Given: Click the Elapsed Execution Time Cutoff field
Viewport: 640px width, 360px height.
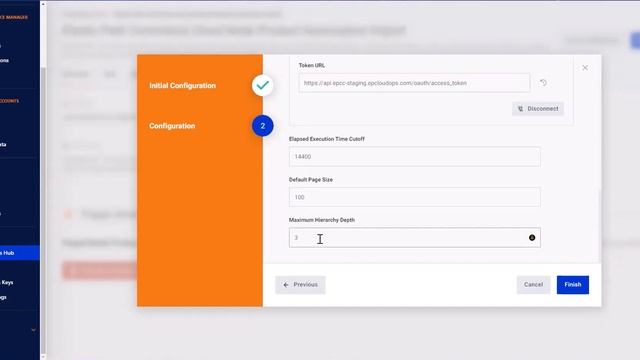Looking at the screenshot, I should (415, 157).
